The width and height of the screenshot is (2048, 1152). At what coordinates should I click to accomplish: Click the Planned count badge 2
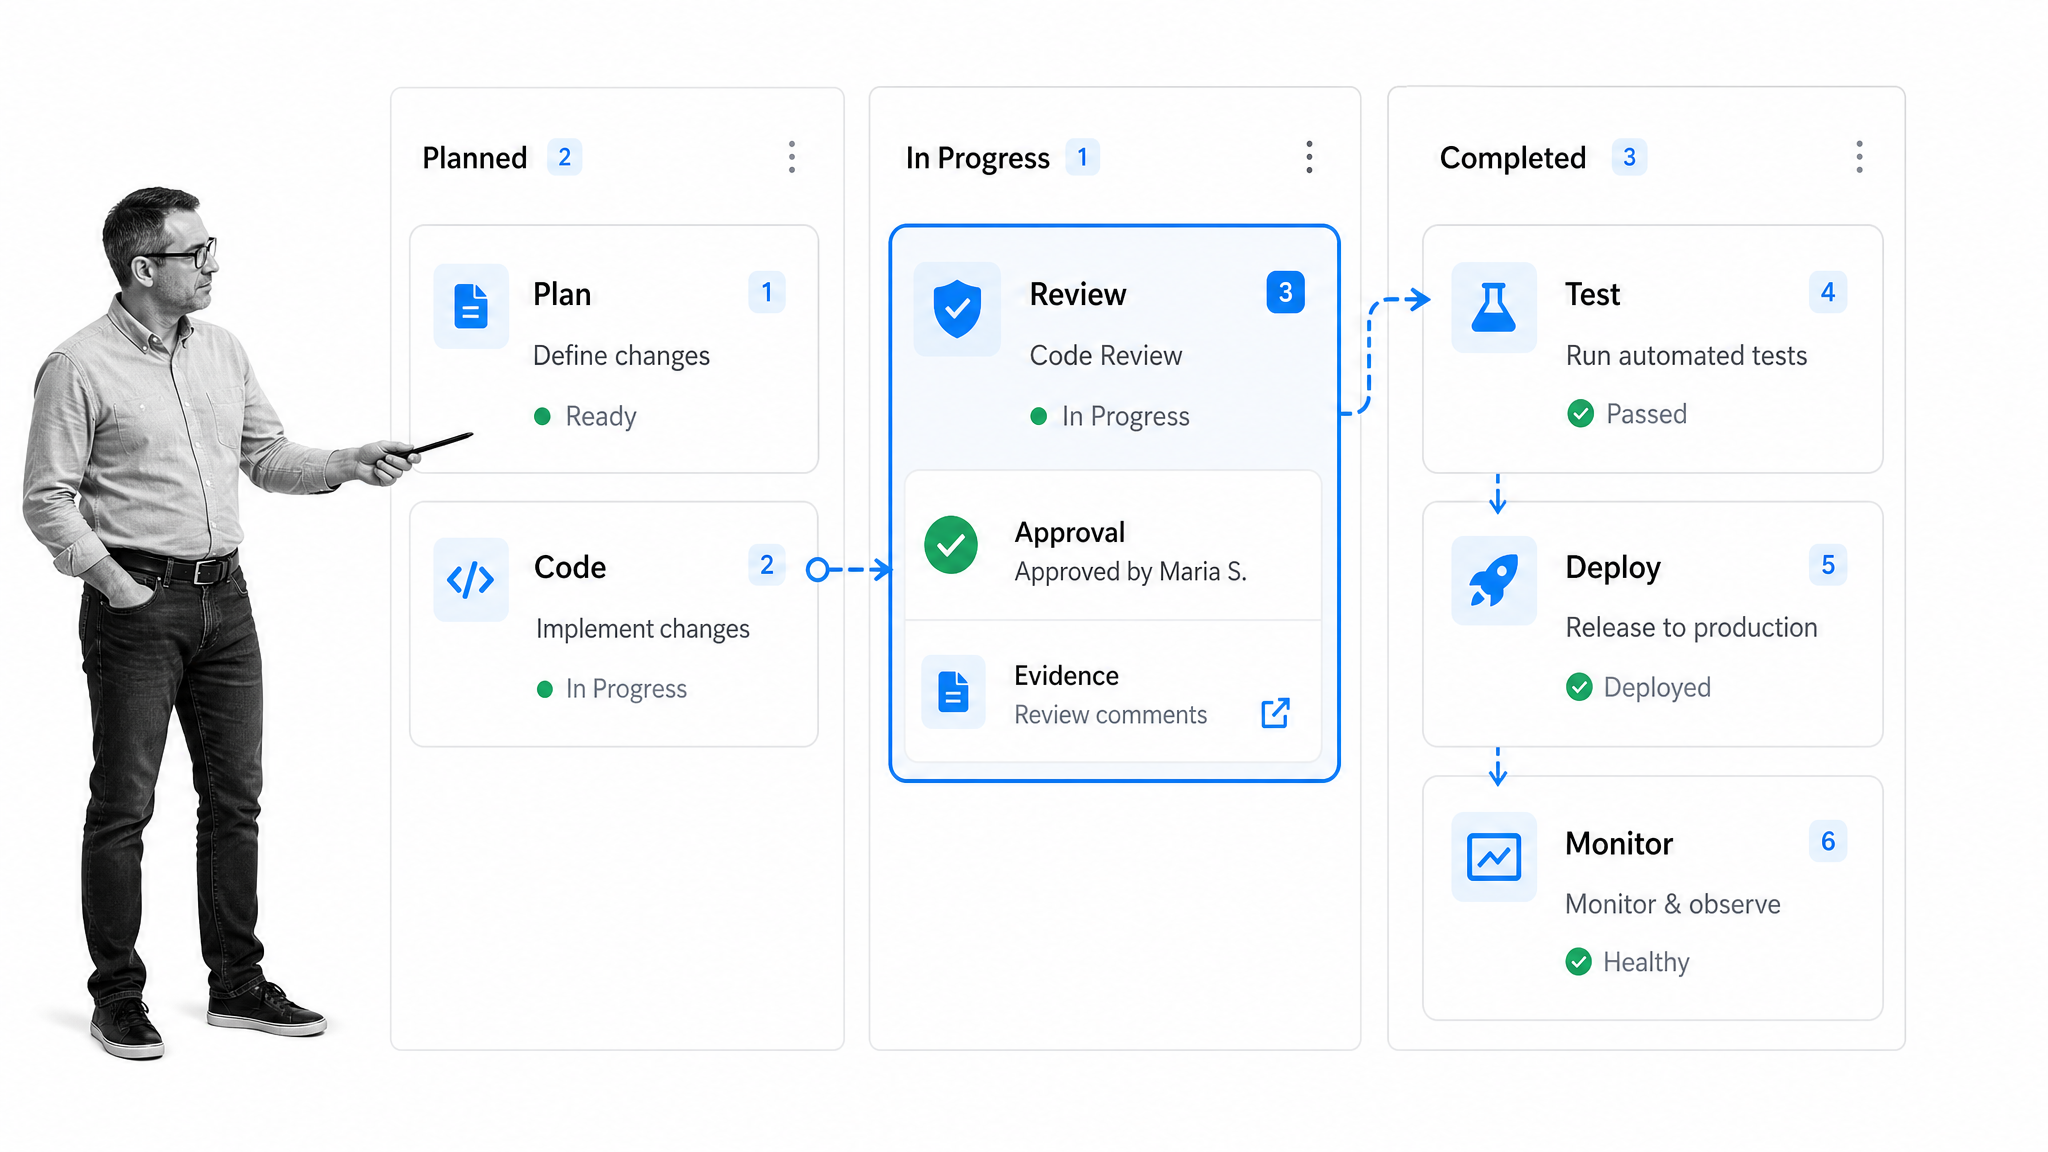tap(564, 157)
